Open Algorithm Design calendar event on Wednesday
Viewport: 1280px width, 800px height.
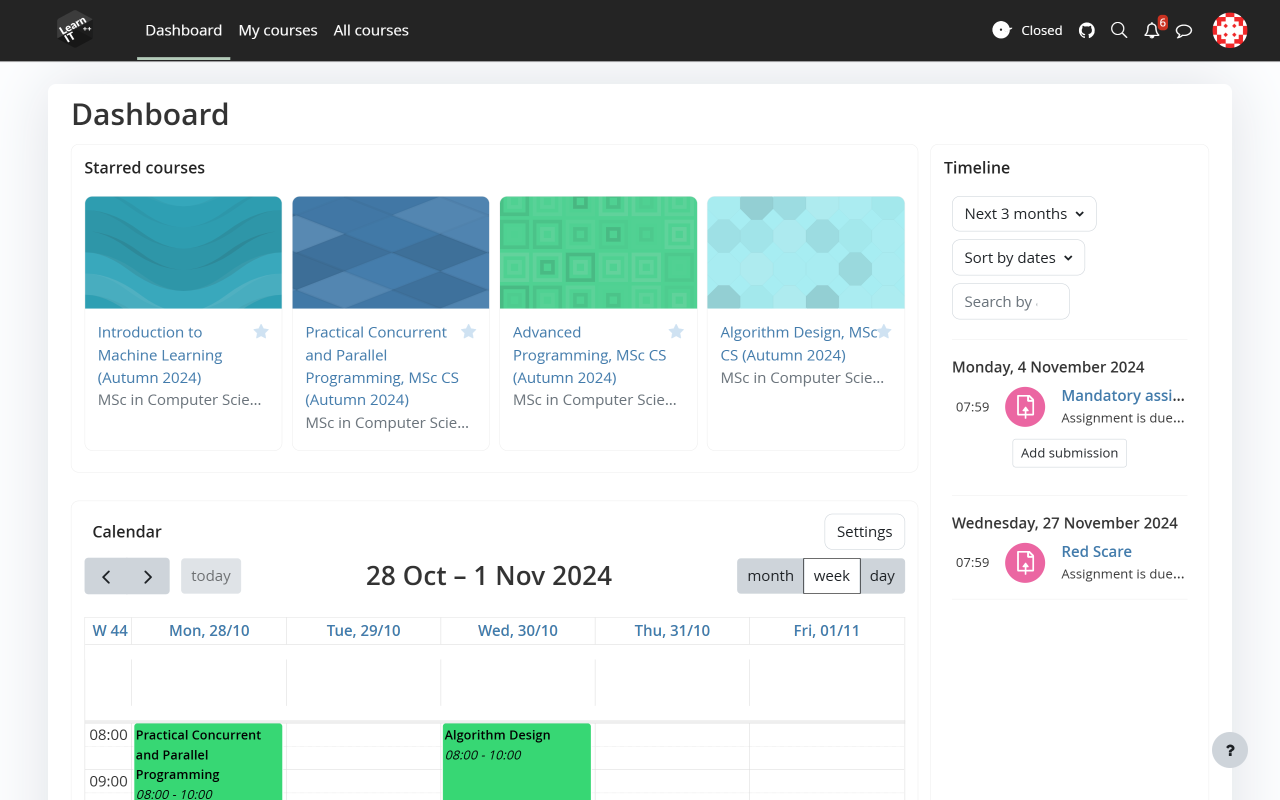point(517,762)
